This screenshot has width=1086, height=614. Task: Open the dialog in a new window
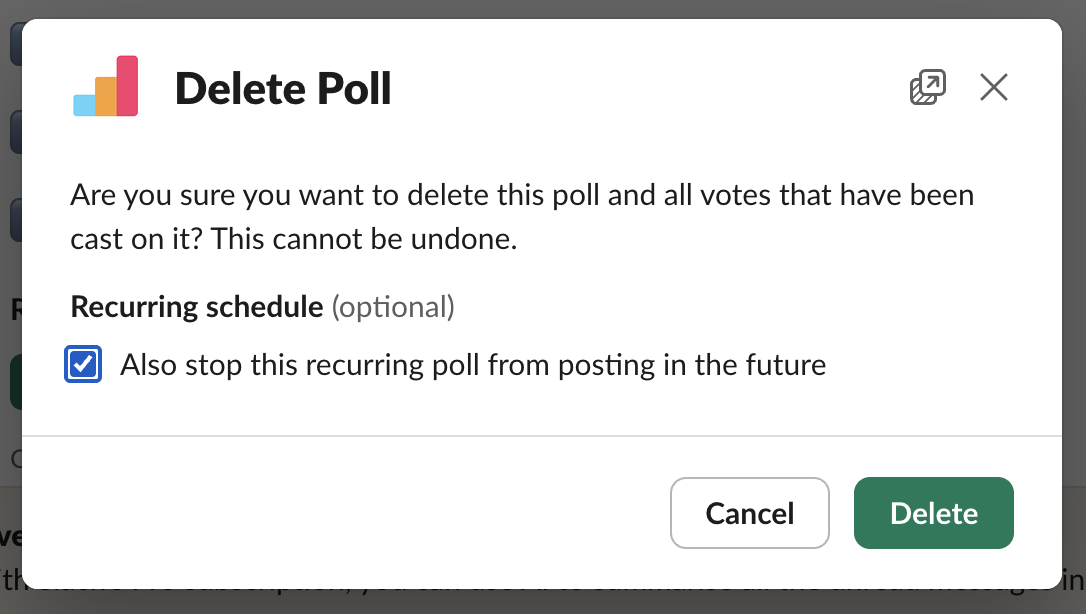tap(927, 88)
